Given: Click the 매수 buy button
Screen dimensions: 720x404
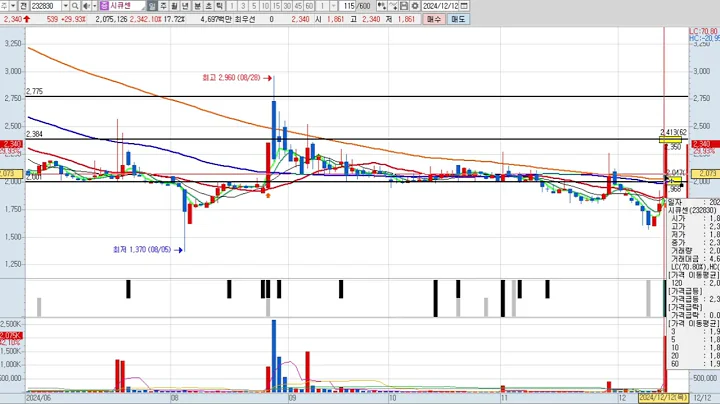Looking at the screenshot, I should point(433,19).
